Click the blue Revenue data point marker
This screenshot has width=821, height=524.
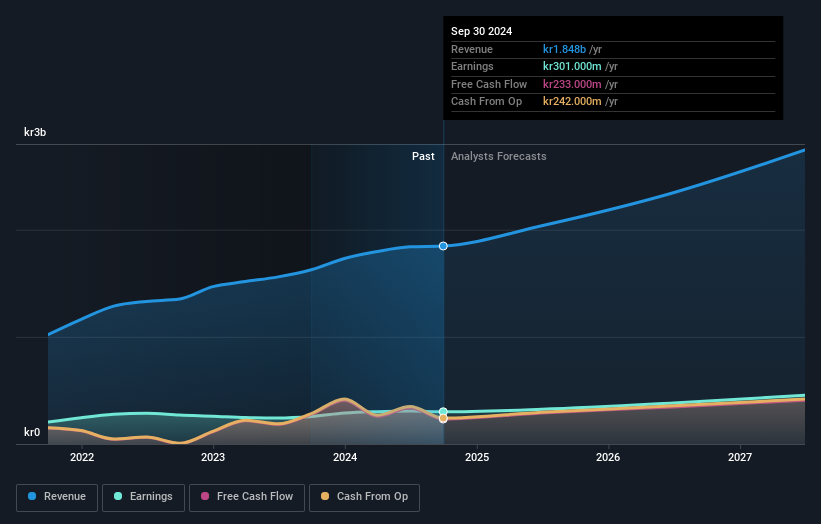click(x=443, y=246)
